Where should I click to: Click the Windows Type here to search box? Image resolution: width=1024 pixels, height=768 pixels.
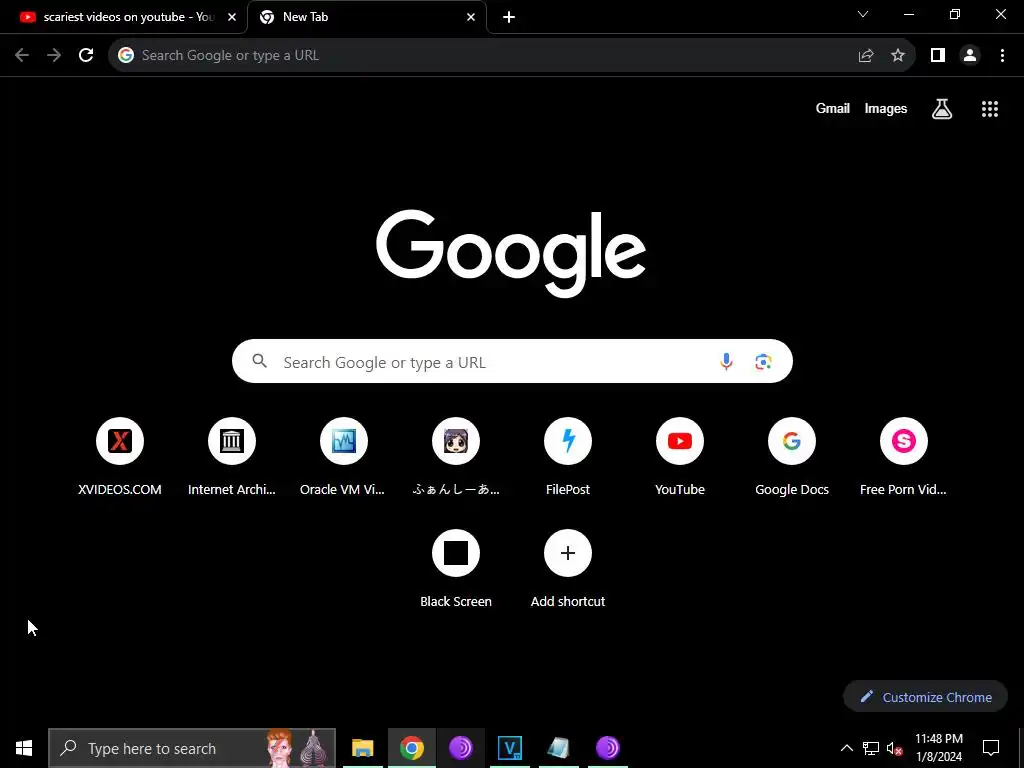(191, 748)
